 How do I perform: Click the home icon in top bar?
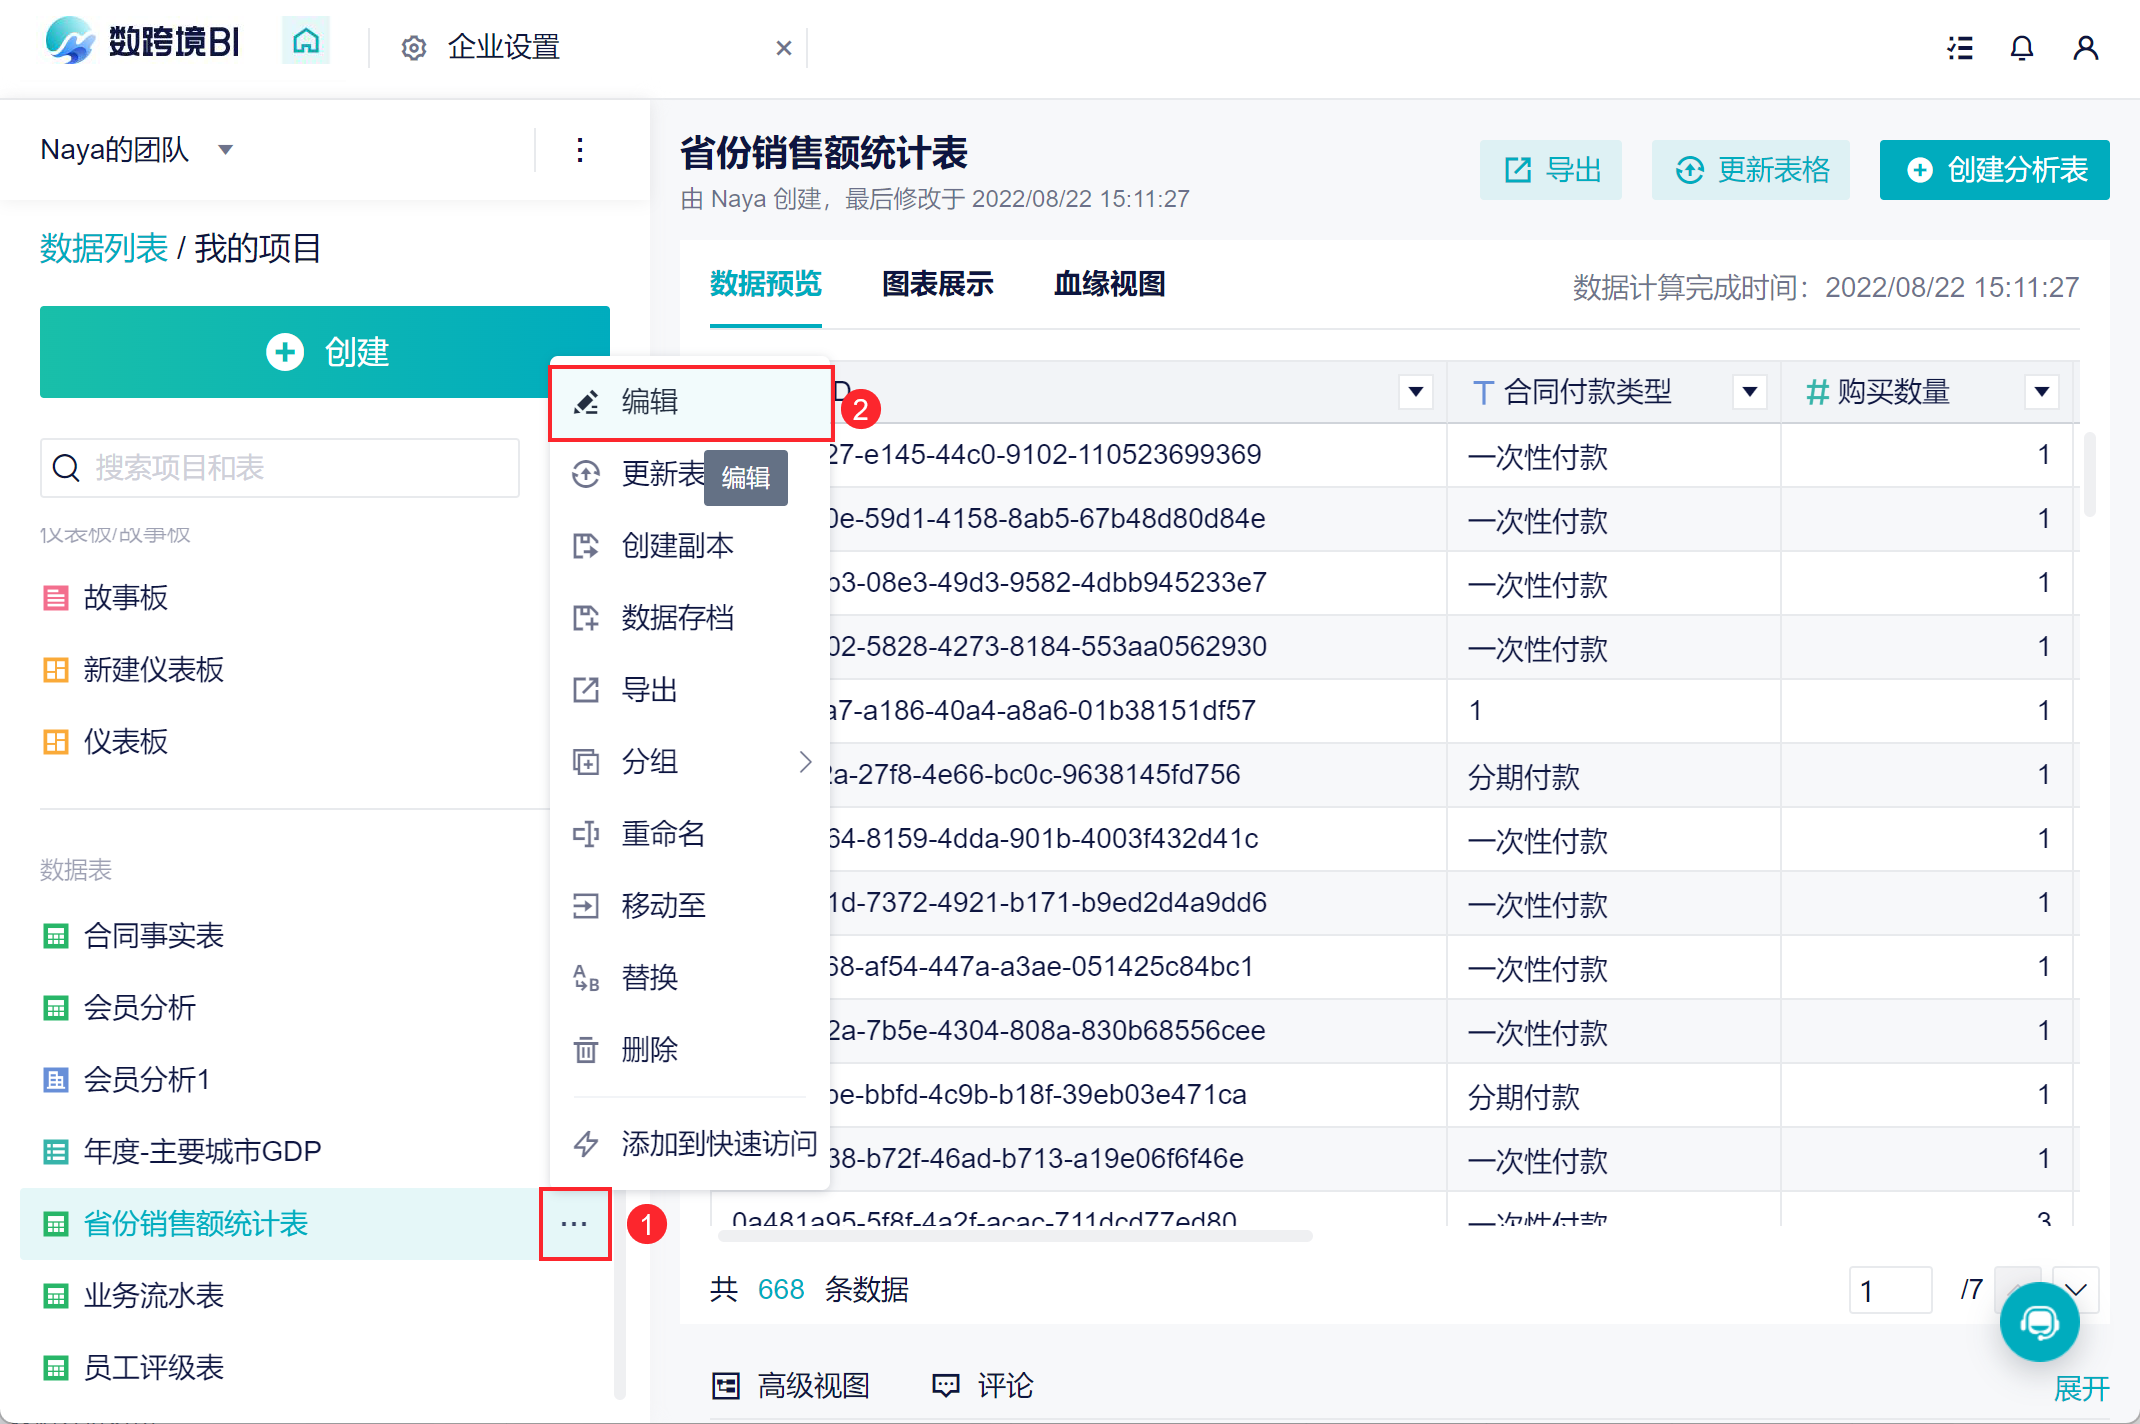[x=306, y=42]
